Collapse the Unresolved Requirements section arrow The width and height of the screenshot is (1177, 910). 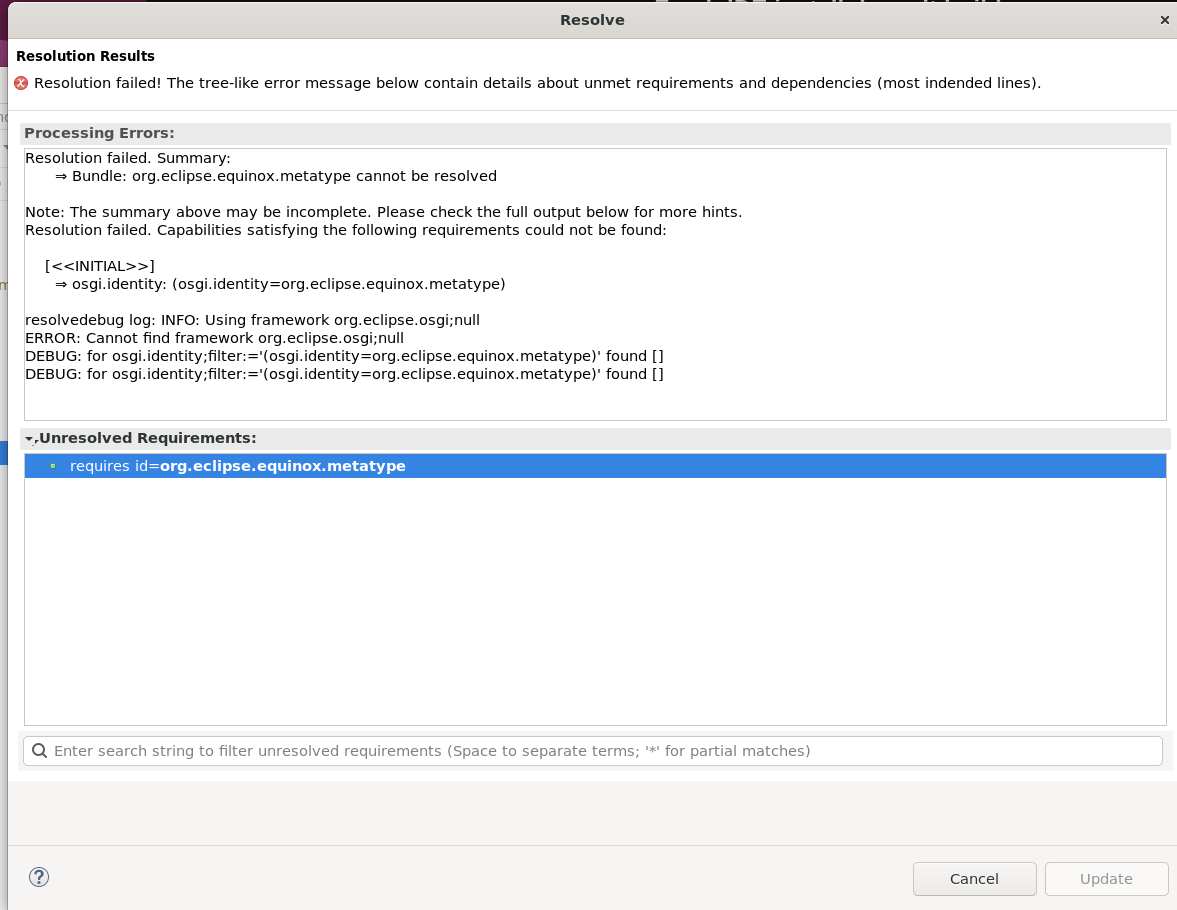coord(30,439)
